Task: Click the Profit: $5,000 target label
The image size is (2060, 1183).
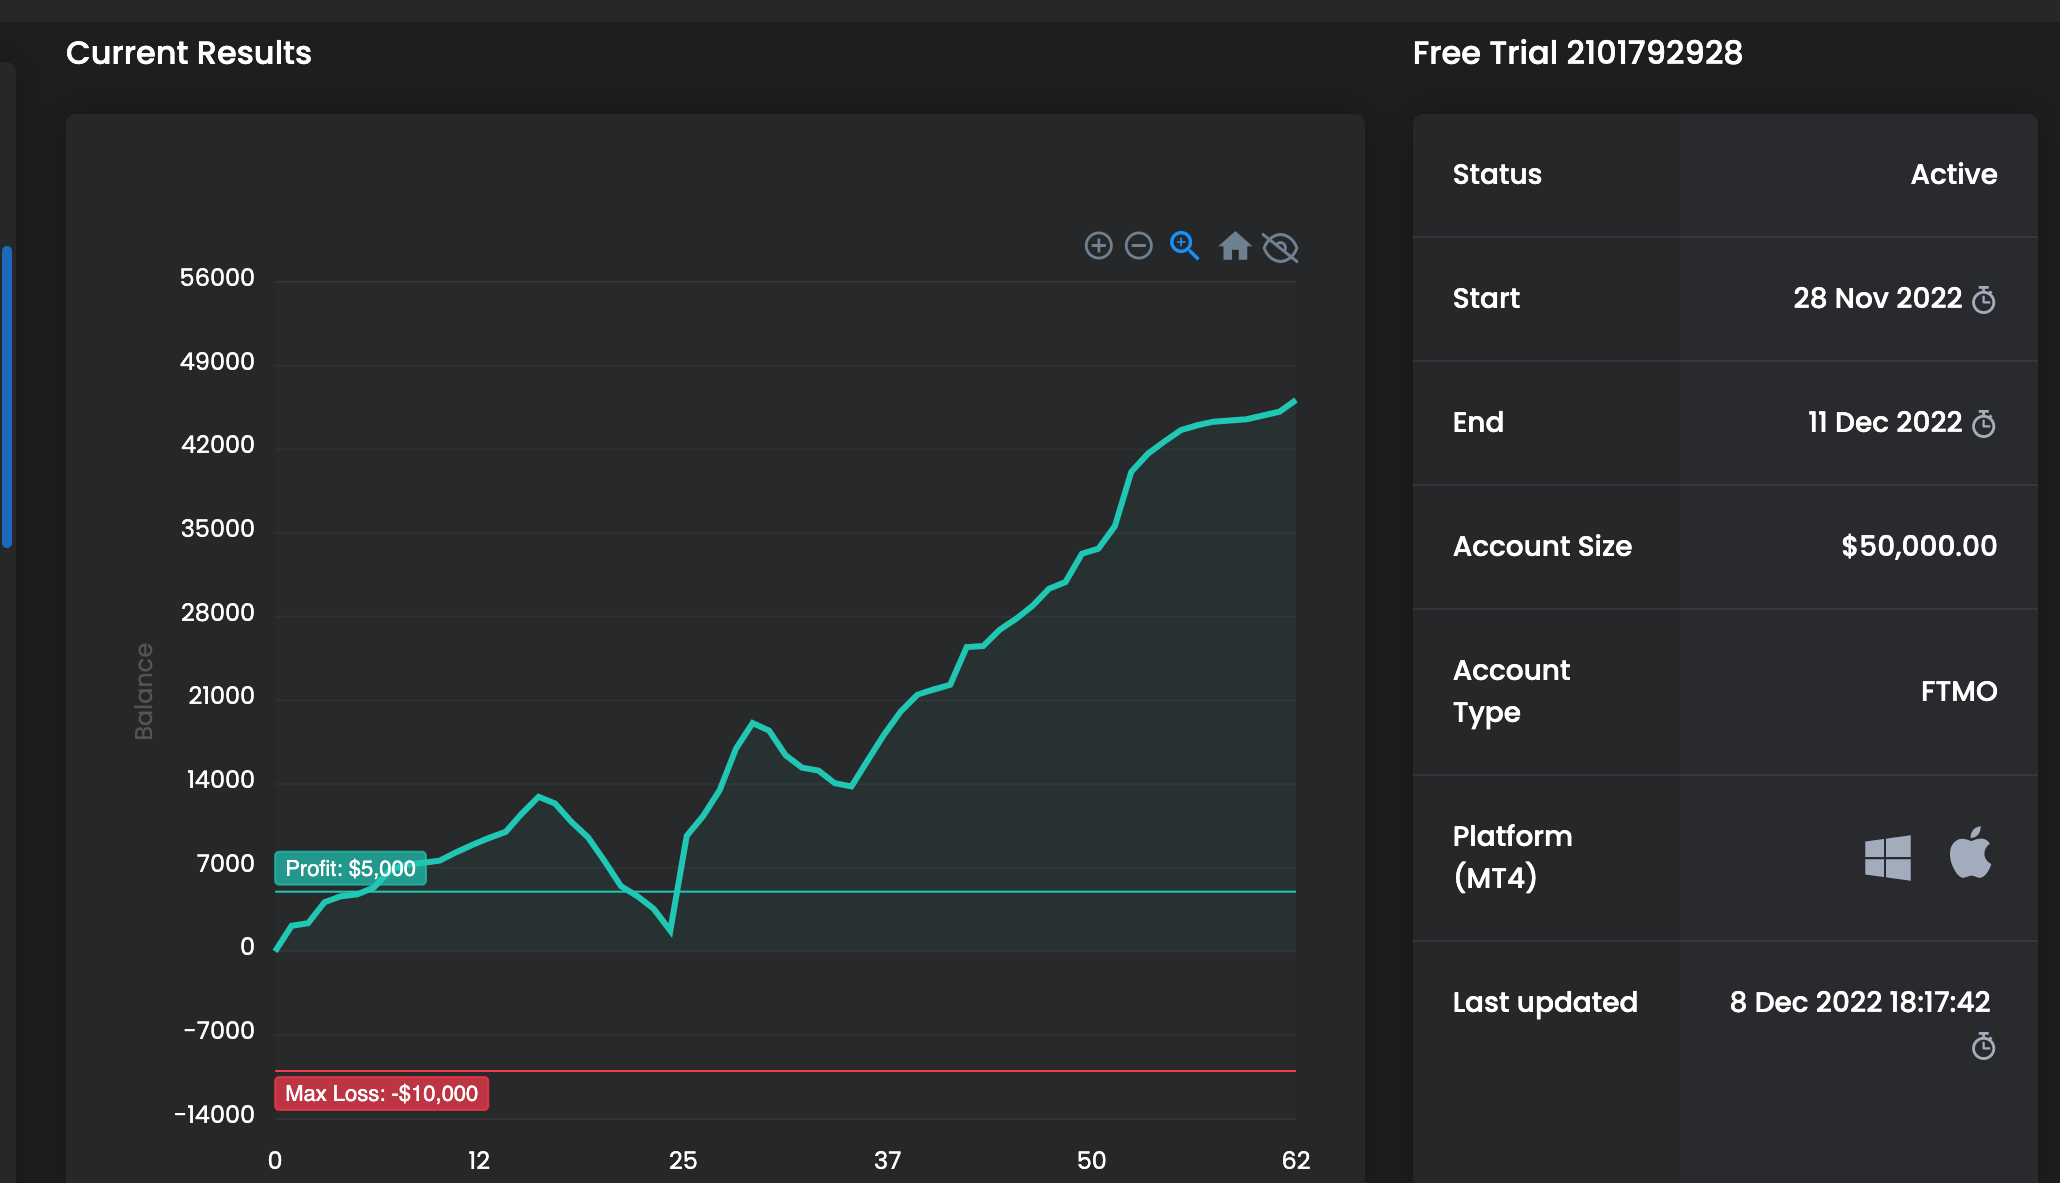Action: click(351, 868)
